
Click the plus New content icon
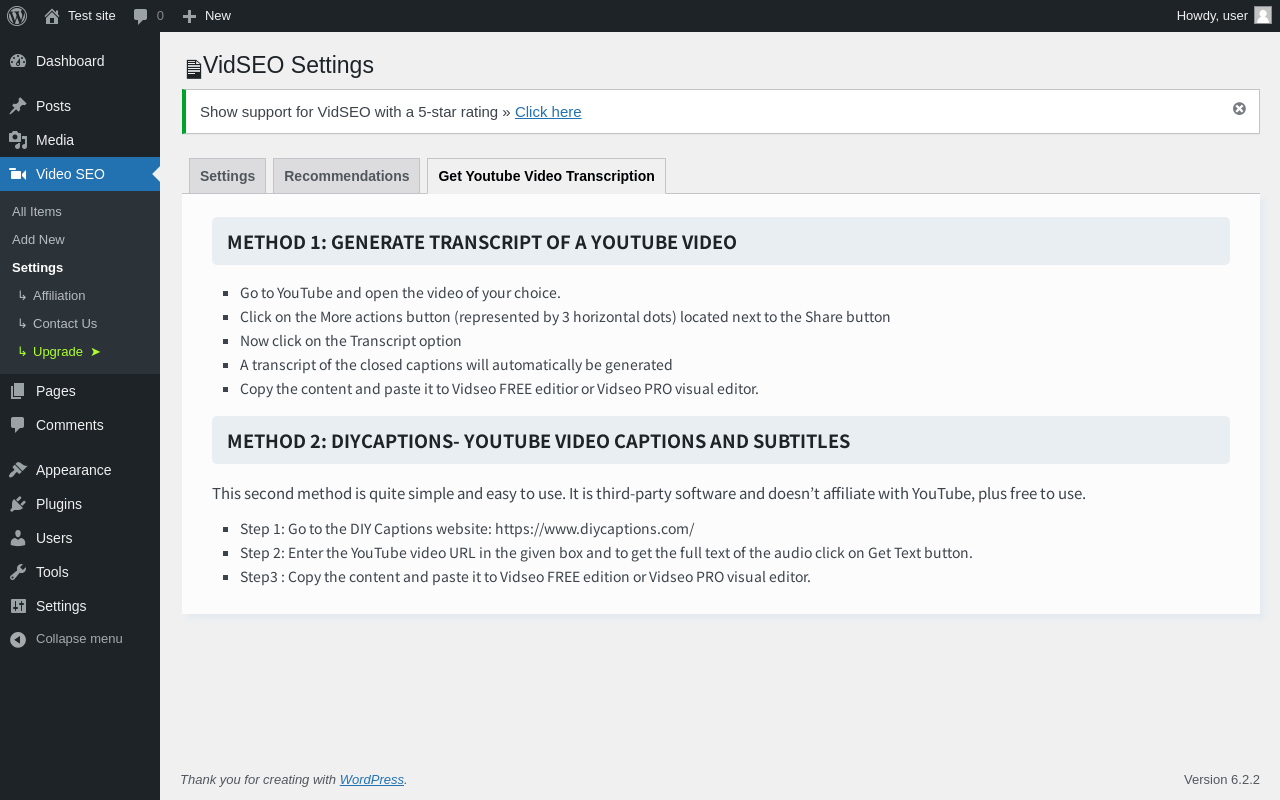[x=189, y=16]
